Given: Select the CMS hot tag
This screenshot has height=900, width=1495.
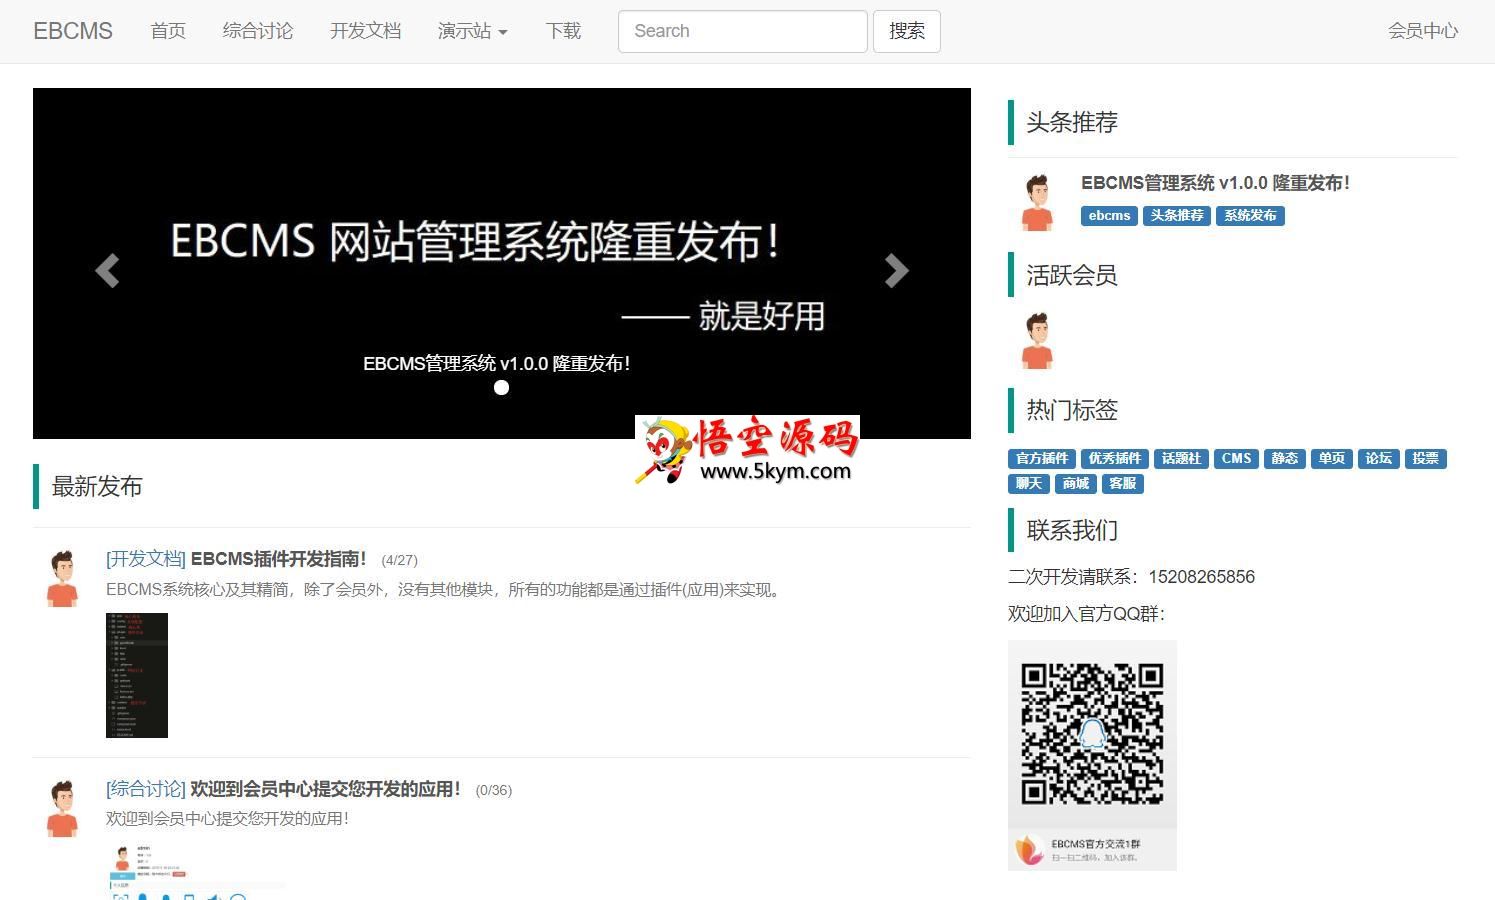Looking at the screenshot, I should pyautogui.click(x=1236, y=459).
